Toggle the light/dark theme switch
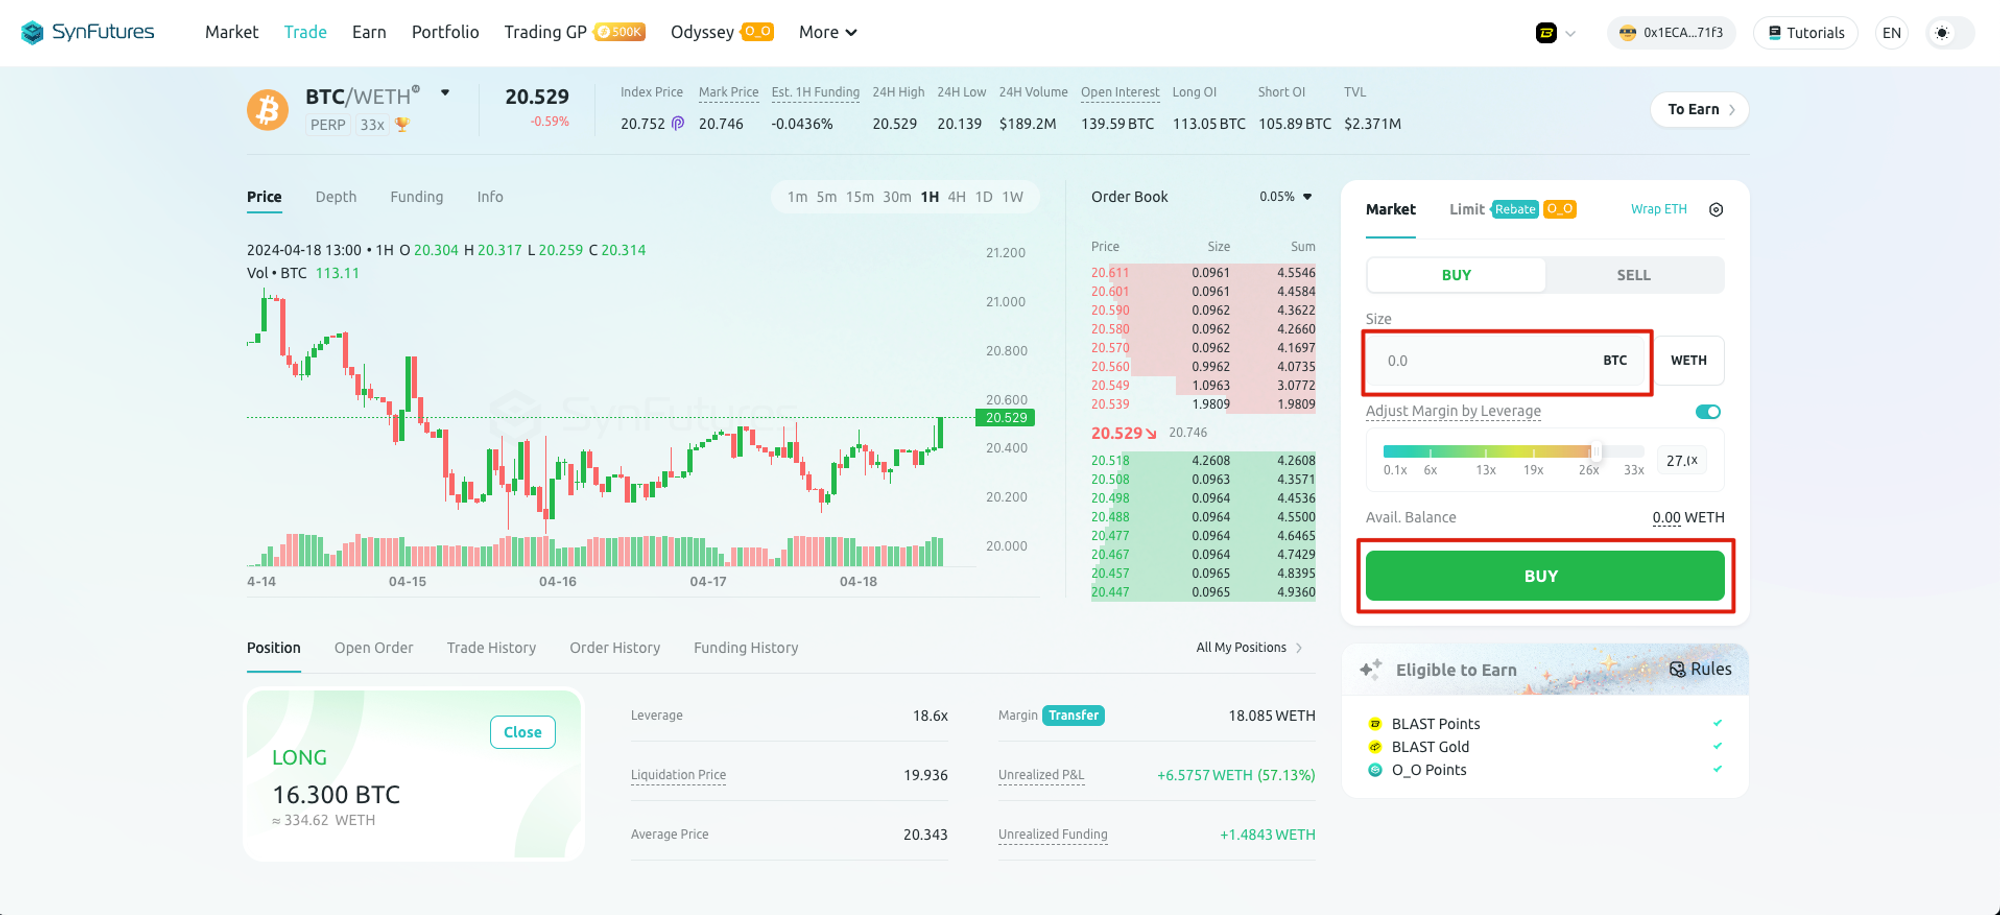This screenshot has width=2000, height=915. point(1943,33)
